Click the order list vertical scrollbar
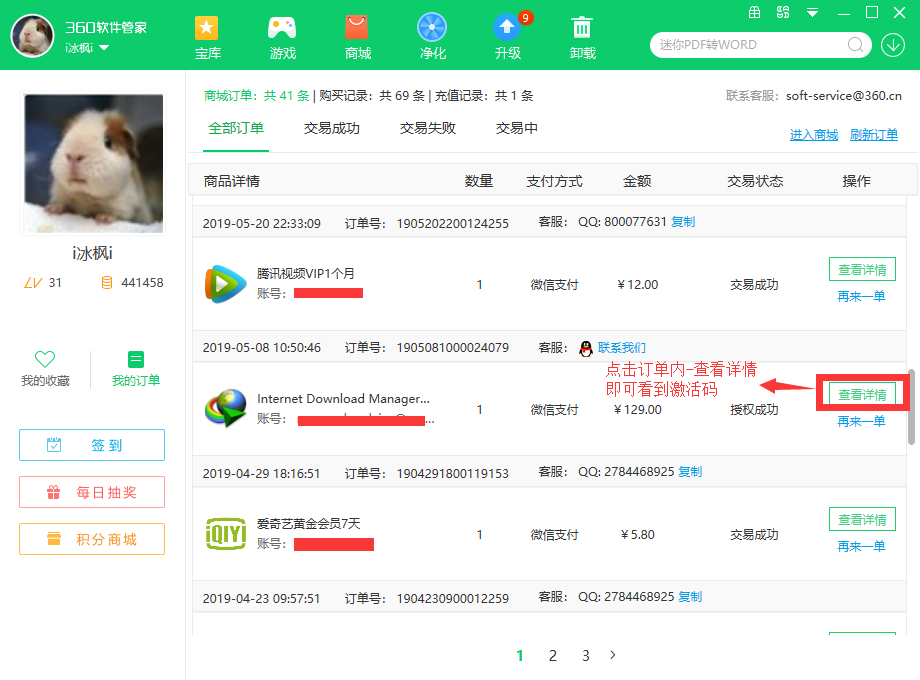The width and height of the screenshot is (920, 680). [x=911, y=407]
